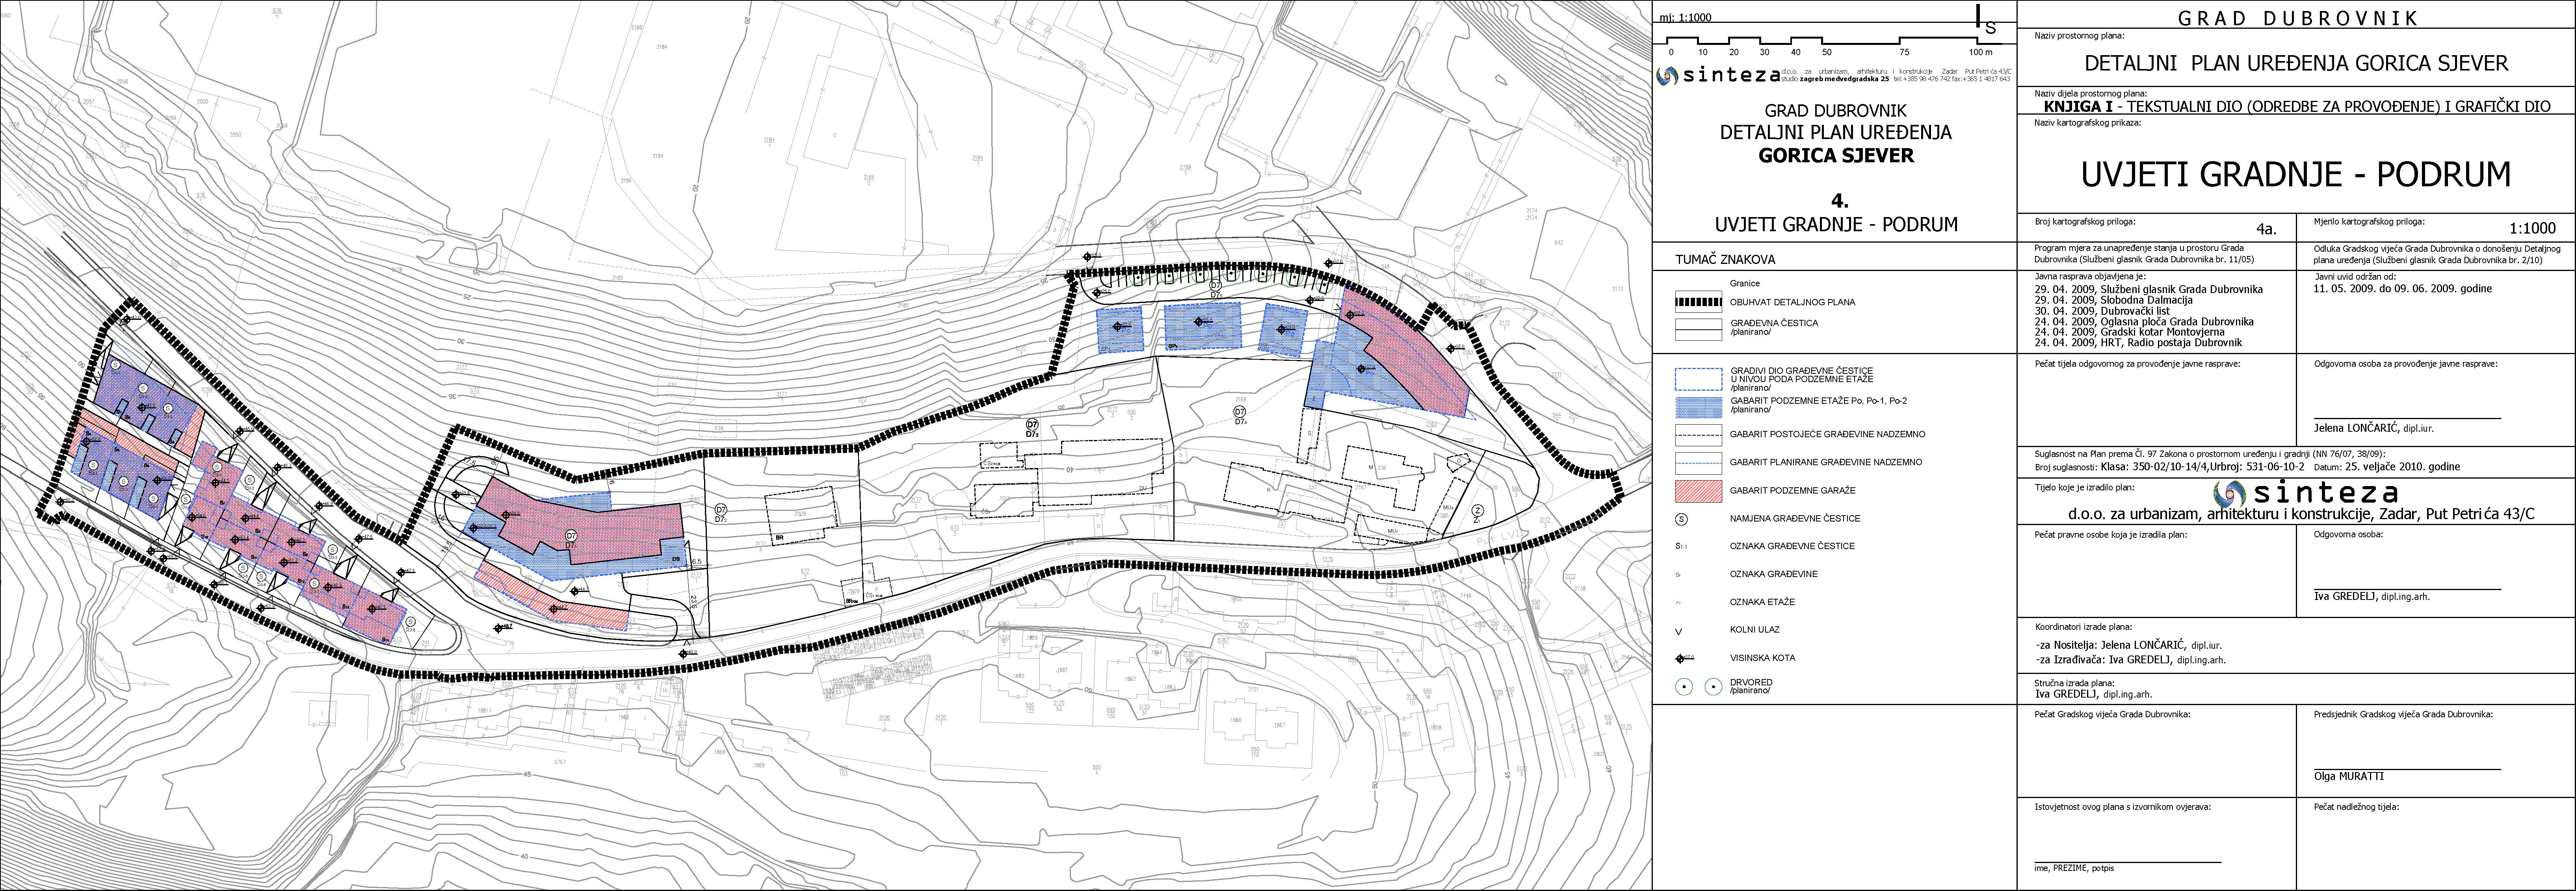
Task: Click the Uvjeti gradnje - Podrum large title
Action: click(2296, 175)
